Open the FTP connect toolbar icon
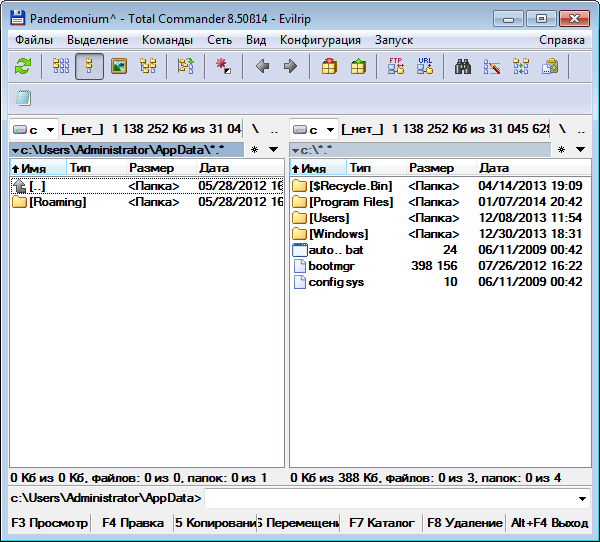 tap(395, 66)
